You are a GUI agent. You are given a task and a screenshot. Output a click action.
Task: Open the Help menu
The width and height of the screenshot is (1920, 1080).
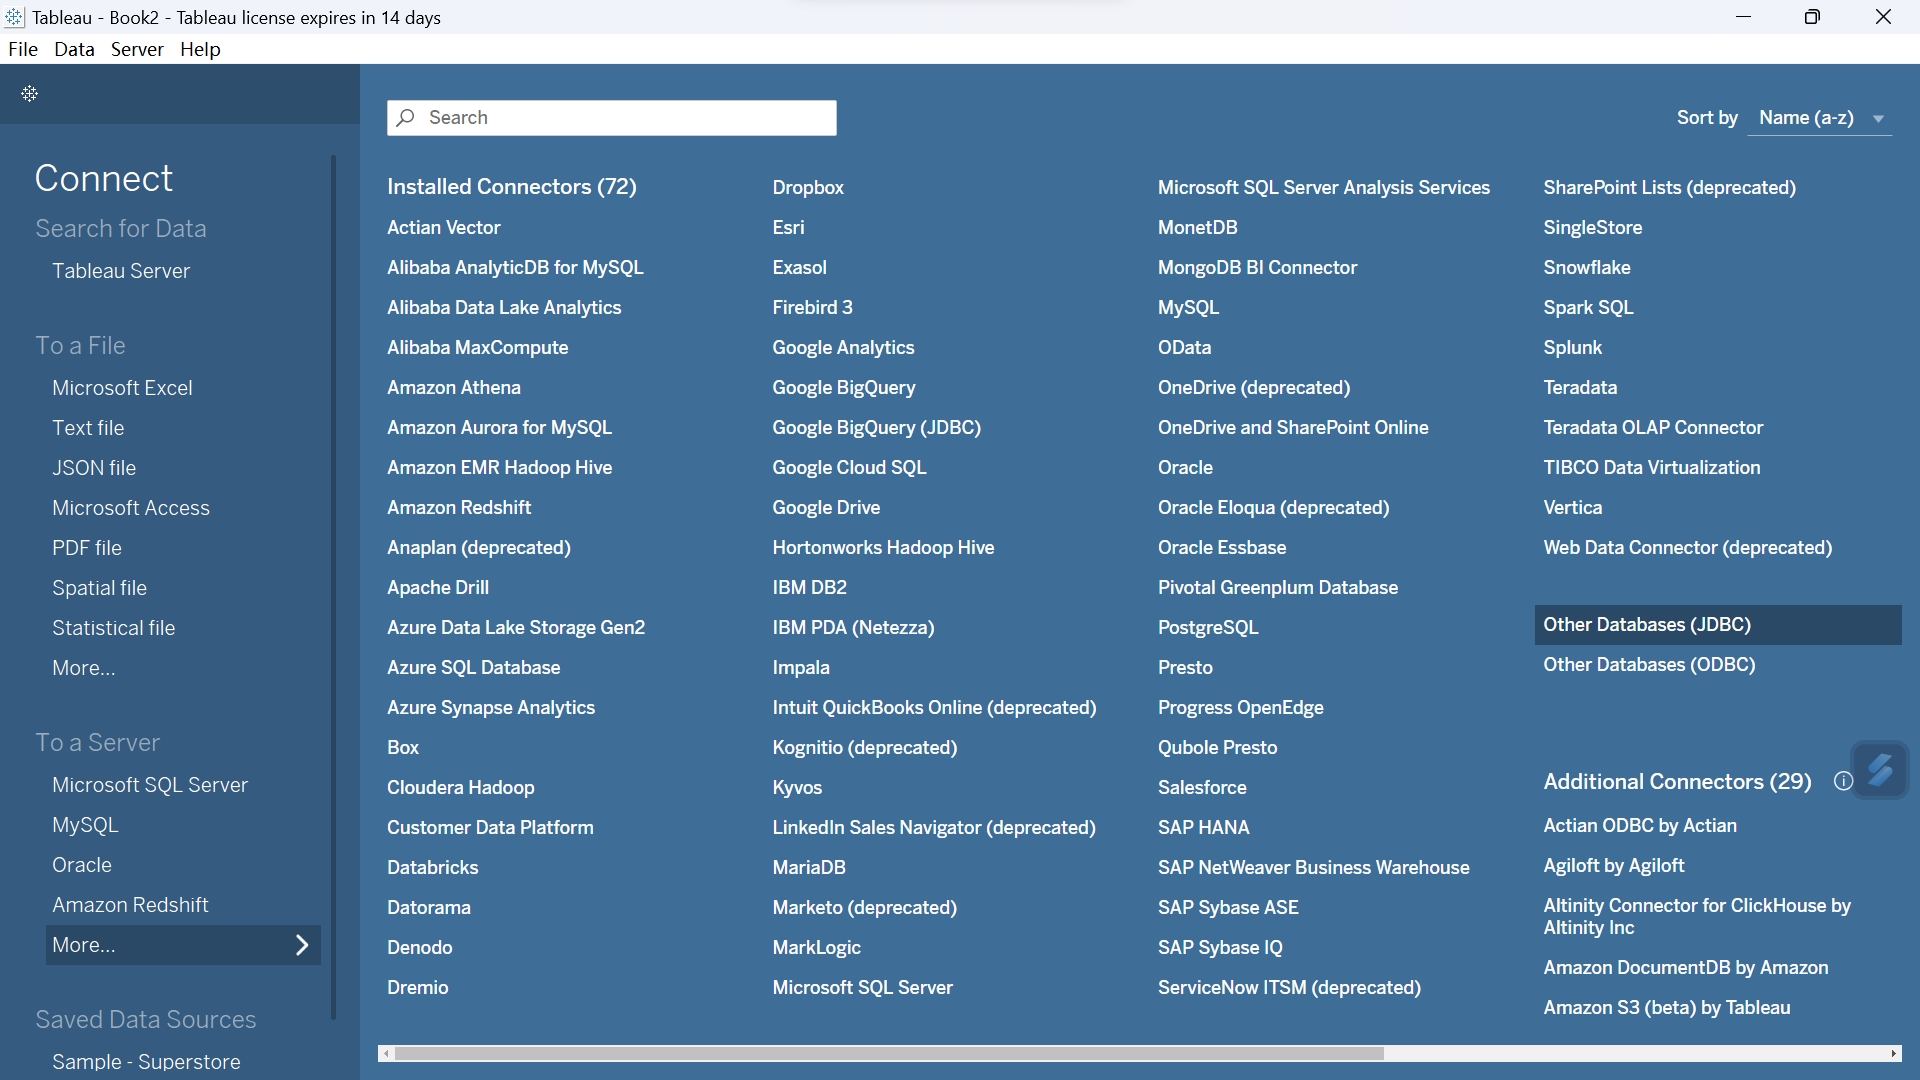(x=200, y=49)
